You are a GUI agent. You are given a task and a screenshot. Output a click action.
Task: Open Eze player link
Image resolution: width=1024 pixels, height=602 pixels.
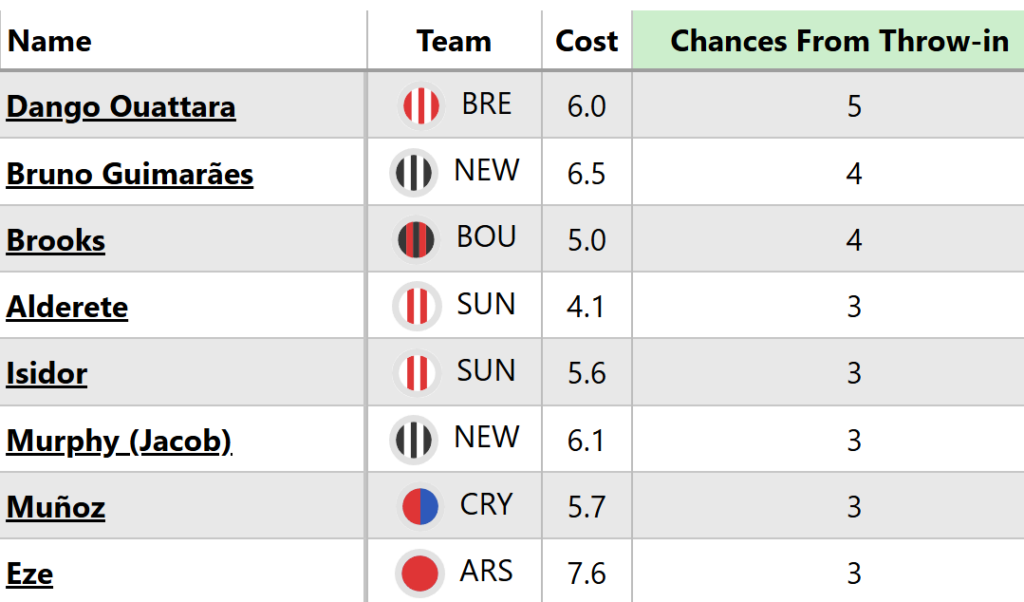[x=30, y=575]
